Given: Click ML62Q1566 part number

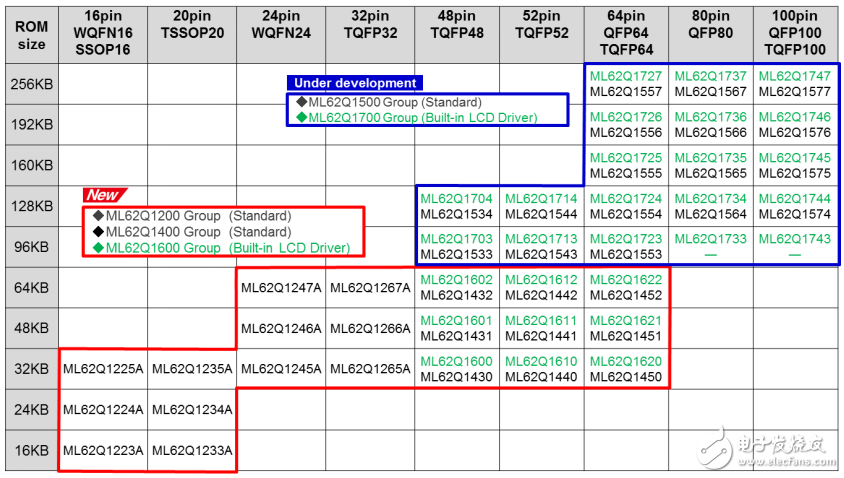Looking at the screenshot, I should 711,132.
